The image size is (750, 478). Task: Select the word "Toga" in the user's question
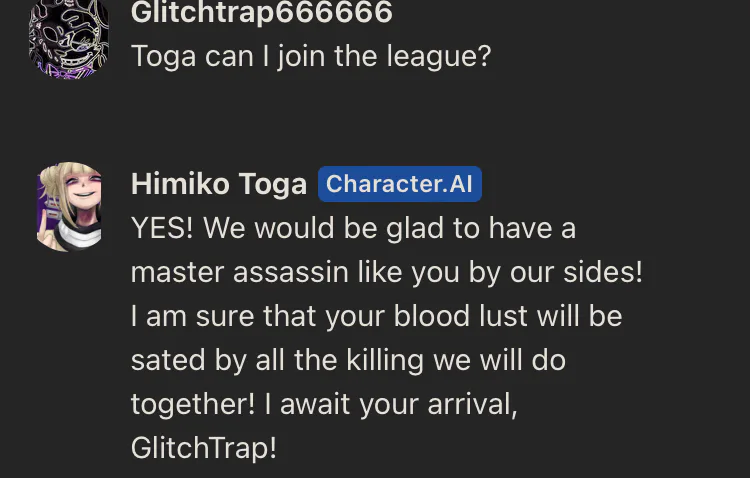coord(163,57)
